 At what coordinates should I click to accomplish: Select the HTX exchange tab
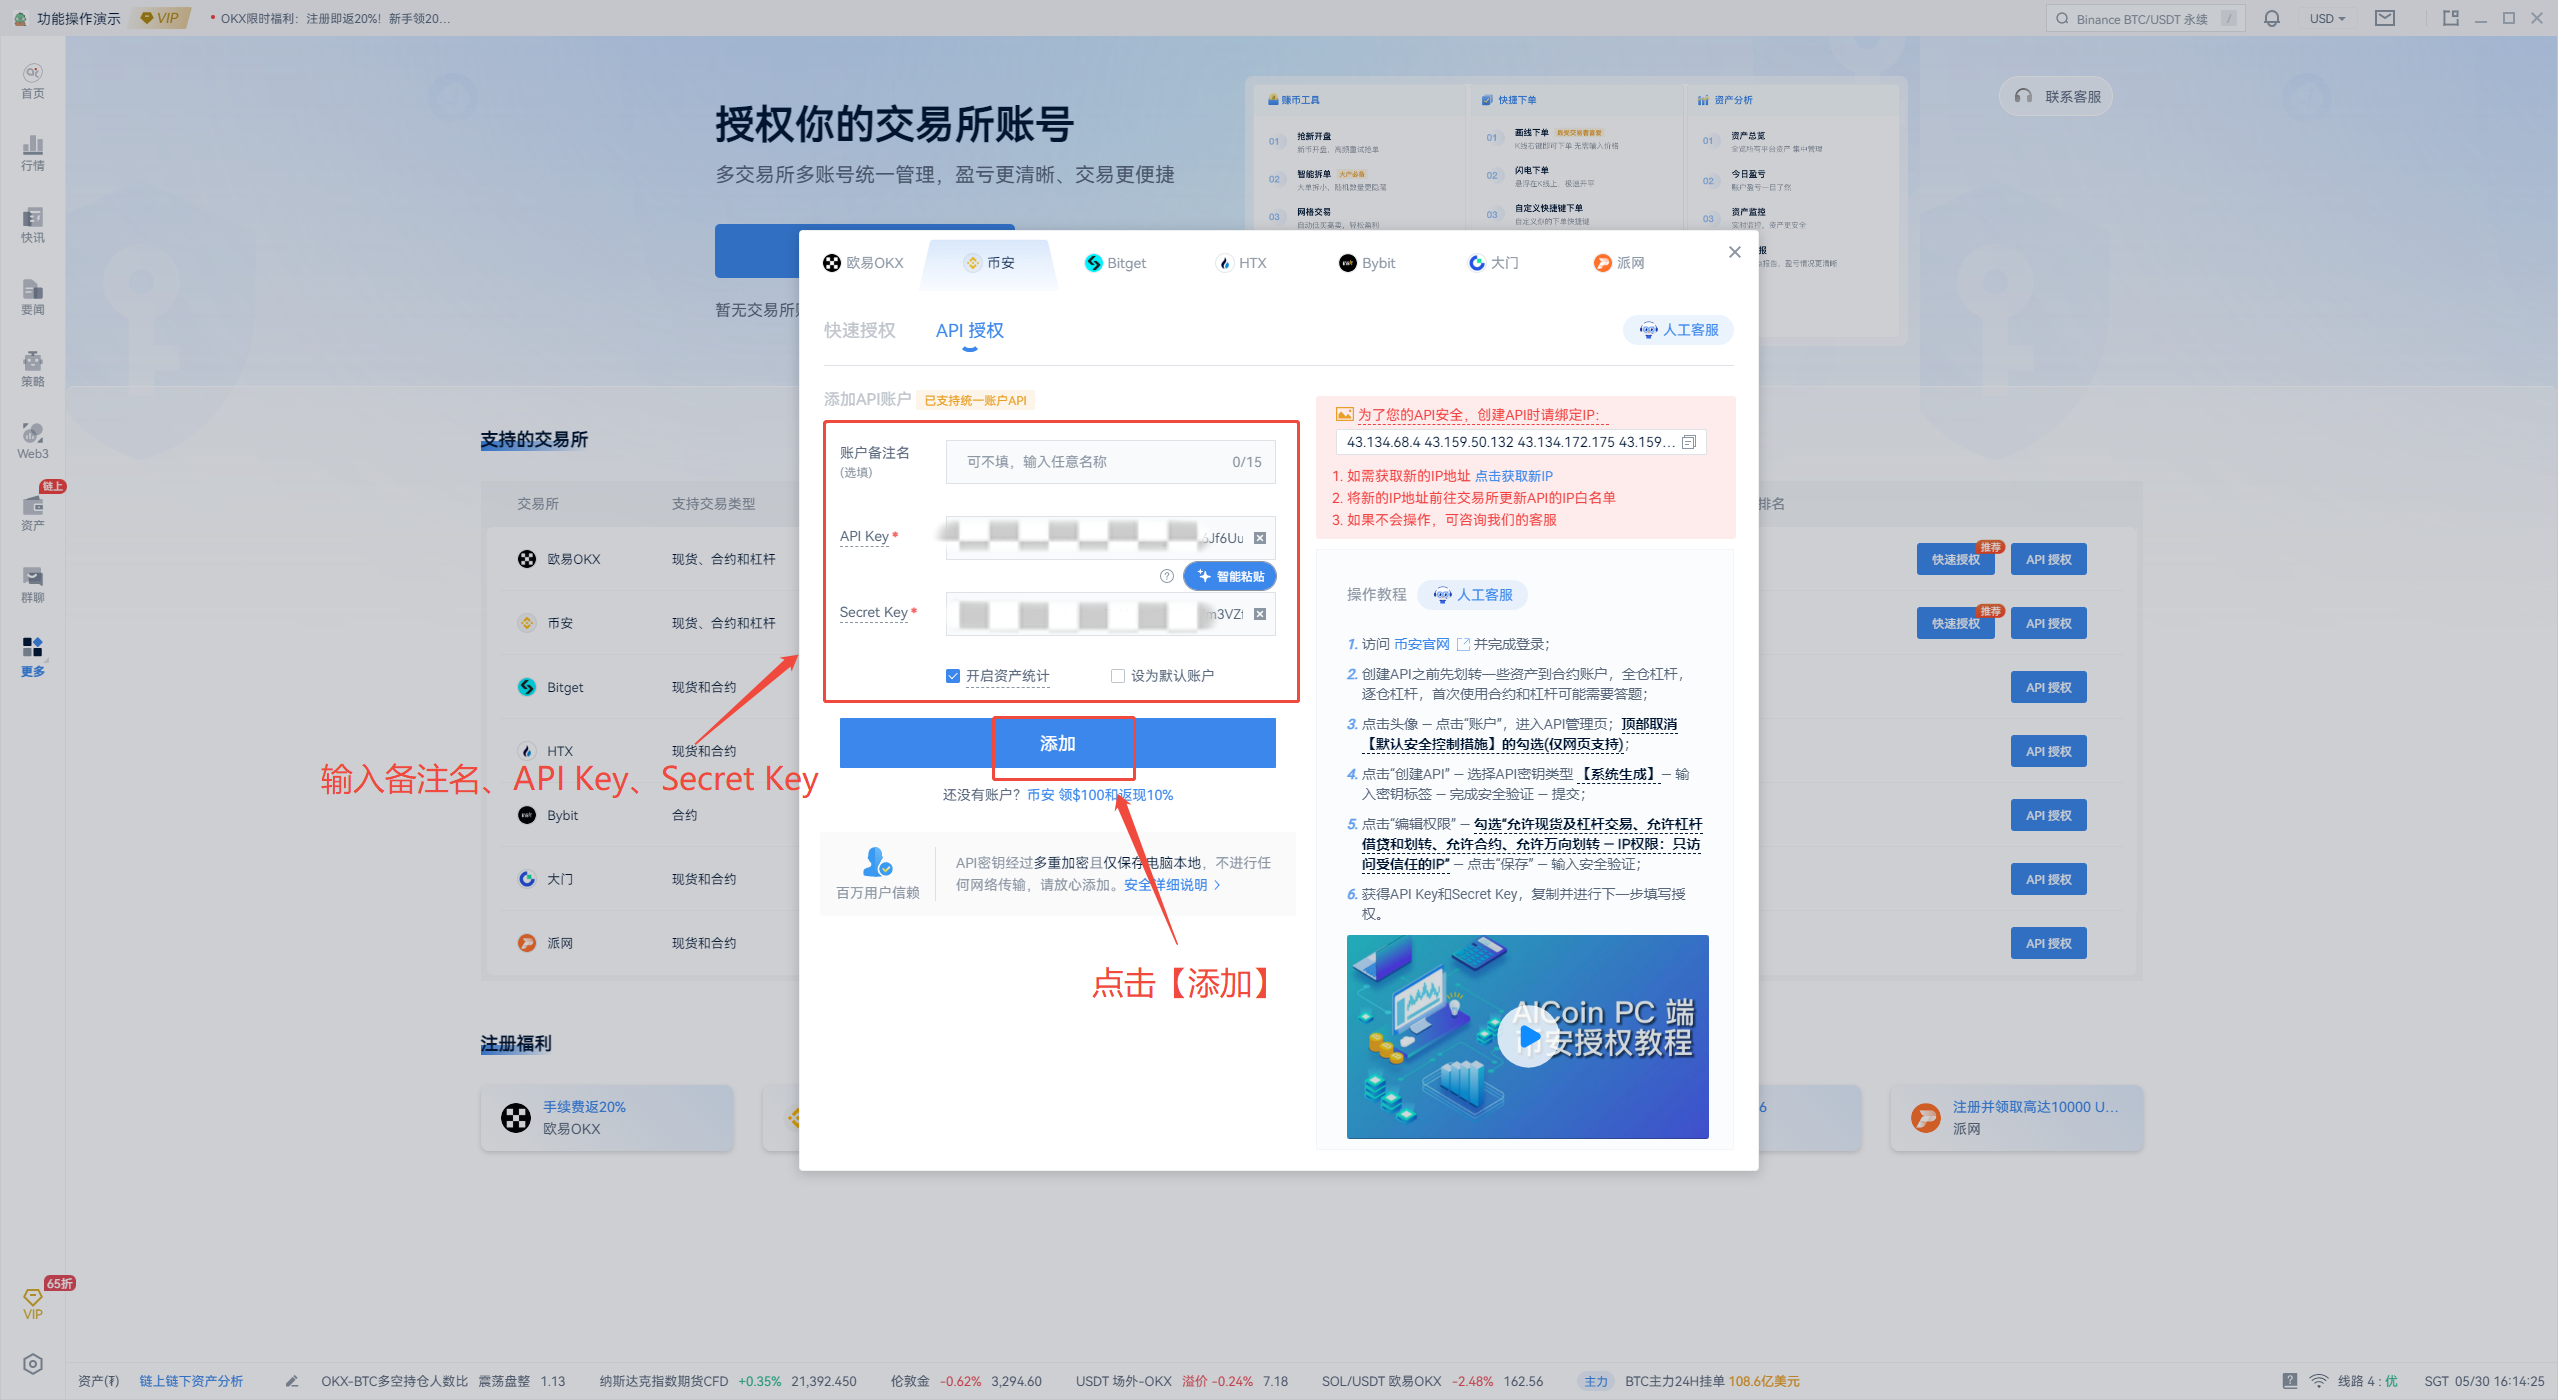[1241, 263]
